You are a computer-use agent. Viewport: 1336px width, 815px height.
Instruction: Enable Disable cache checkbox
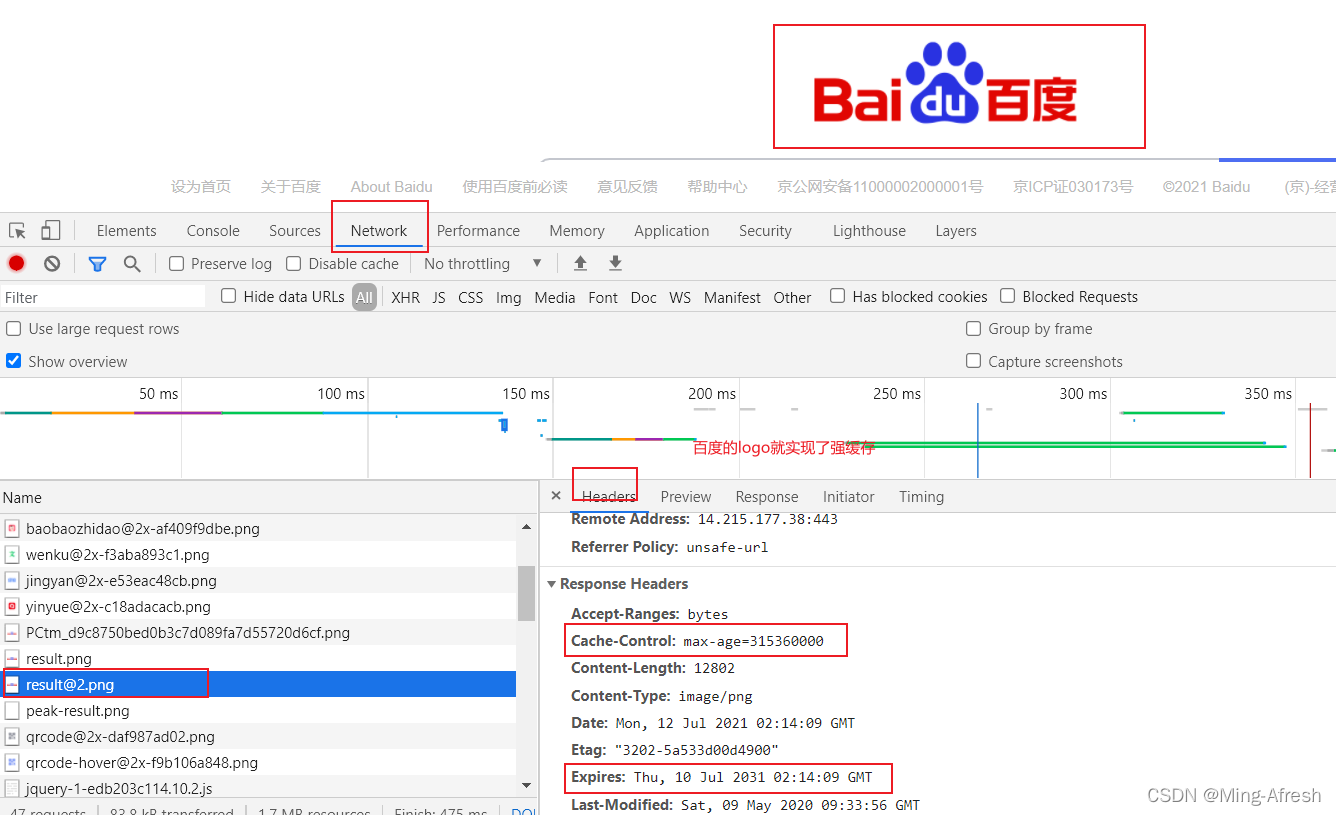point(293,263)
